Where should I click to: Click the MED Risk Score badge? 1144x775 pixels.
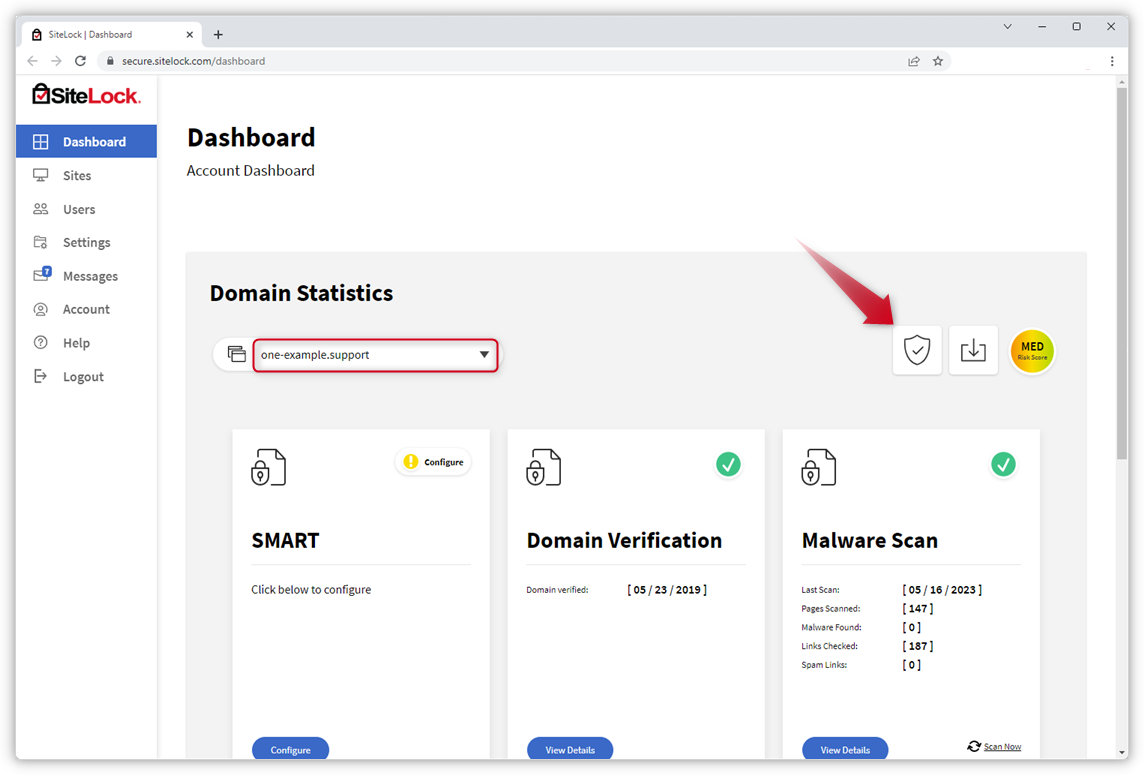pyautogui.click(x=1032, y=351)
